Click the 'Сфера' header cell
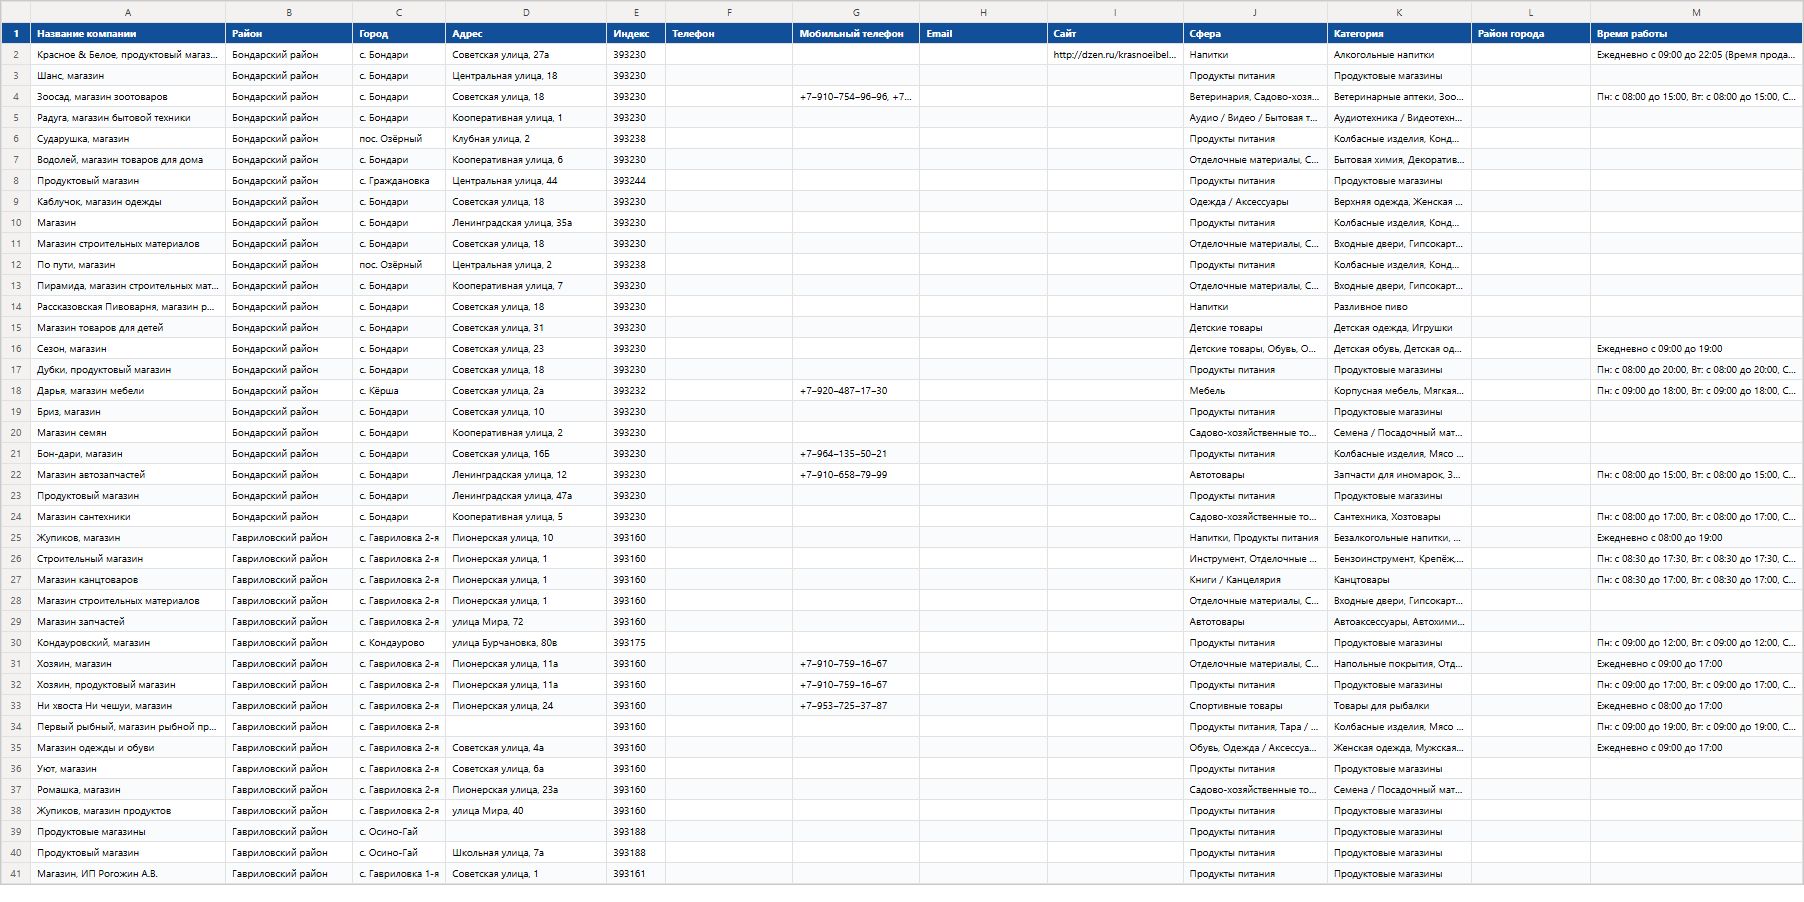The image size is (1804, 902). coord(1255,33)
